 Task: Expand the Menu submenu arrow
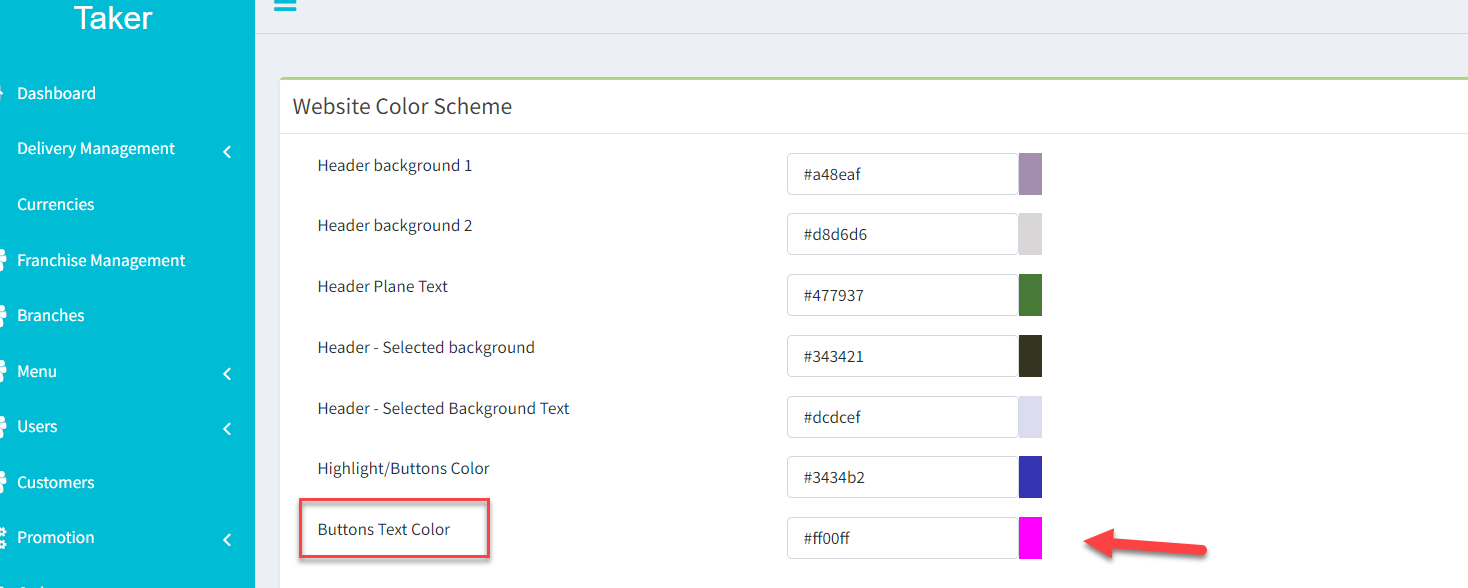227,373
